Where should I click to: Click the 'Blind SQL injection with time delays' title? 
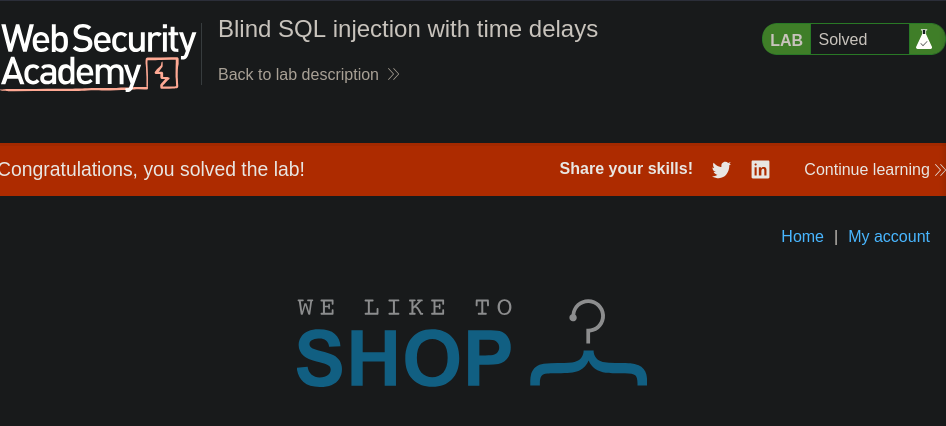point(408,29)
